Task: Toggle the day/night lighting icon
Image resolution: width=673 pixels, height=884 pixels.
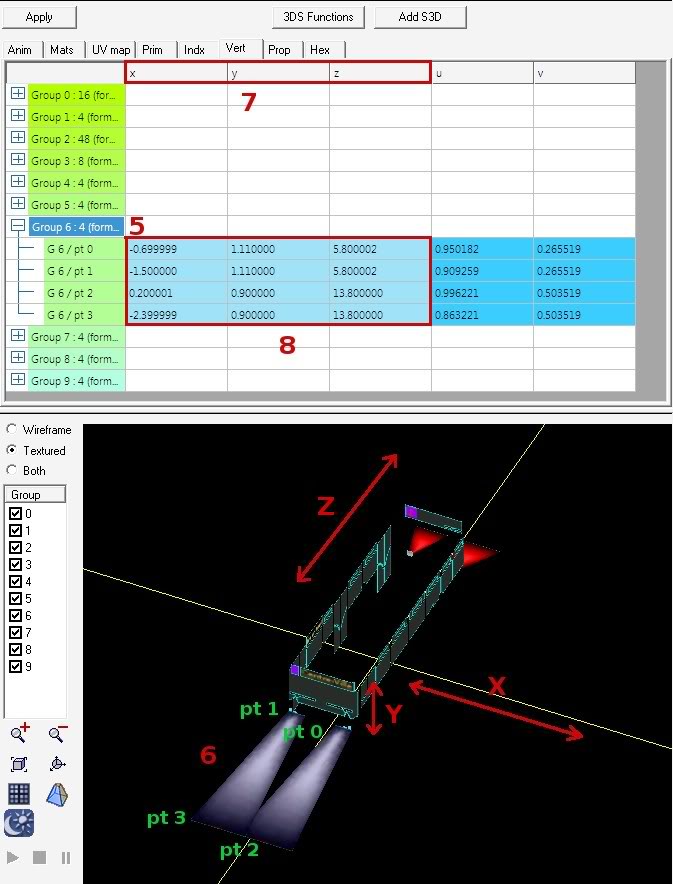Action: (20, 823)
